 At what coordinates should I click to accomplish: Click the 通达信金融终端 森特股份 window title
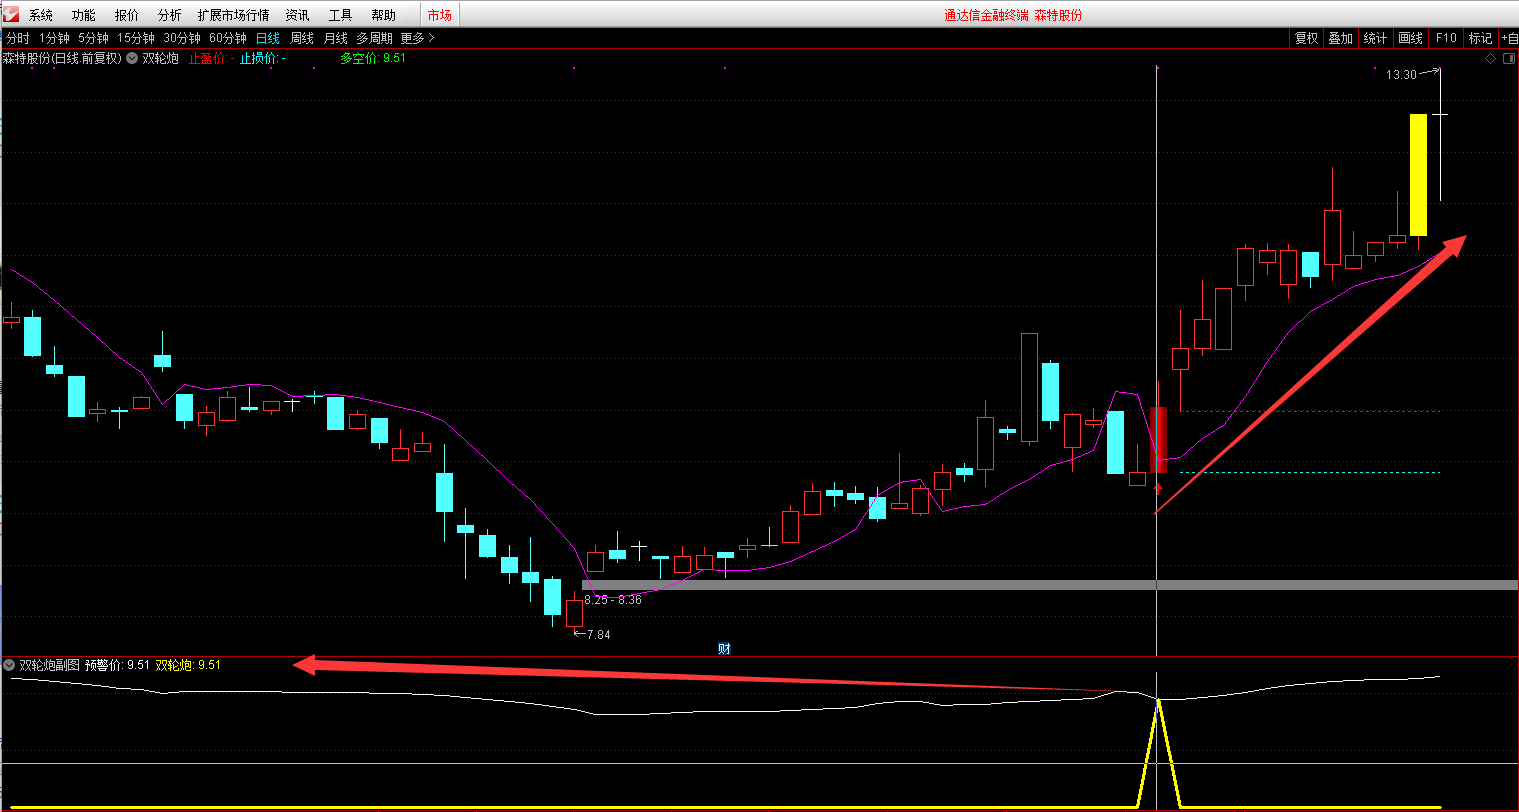tap(1013, 15)
